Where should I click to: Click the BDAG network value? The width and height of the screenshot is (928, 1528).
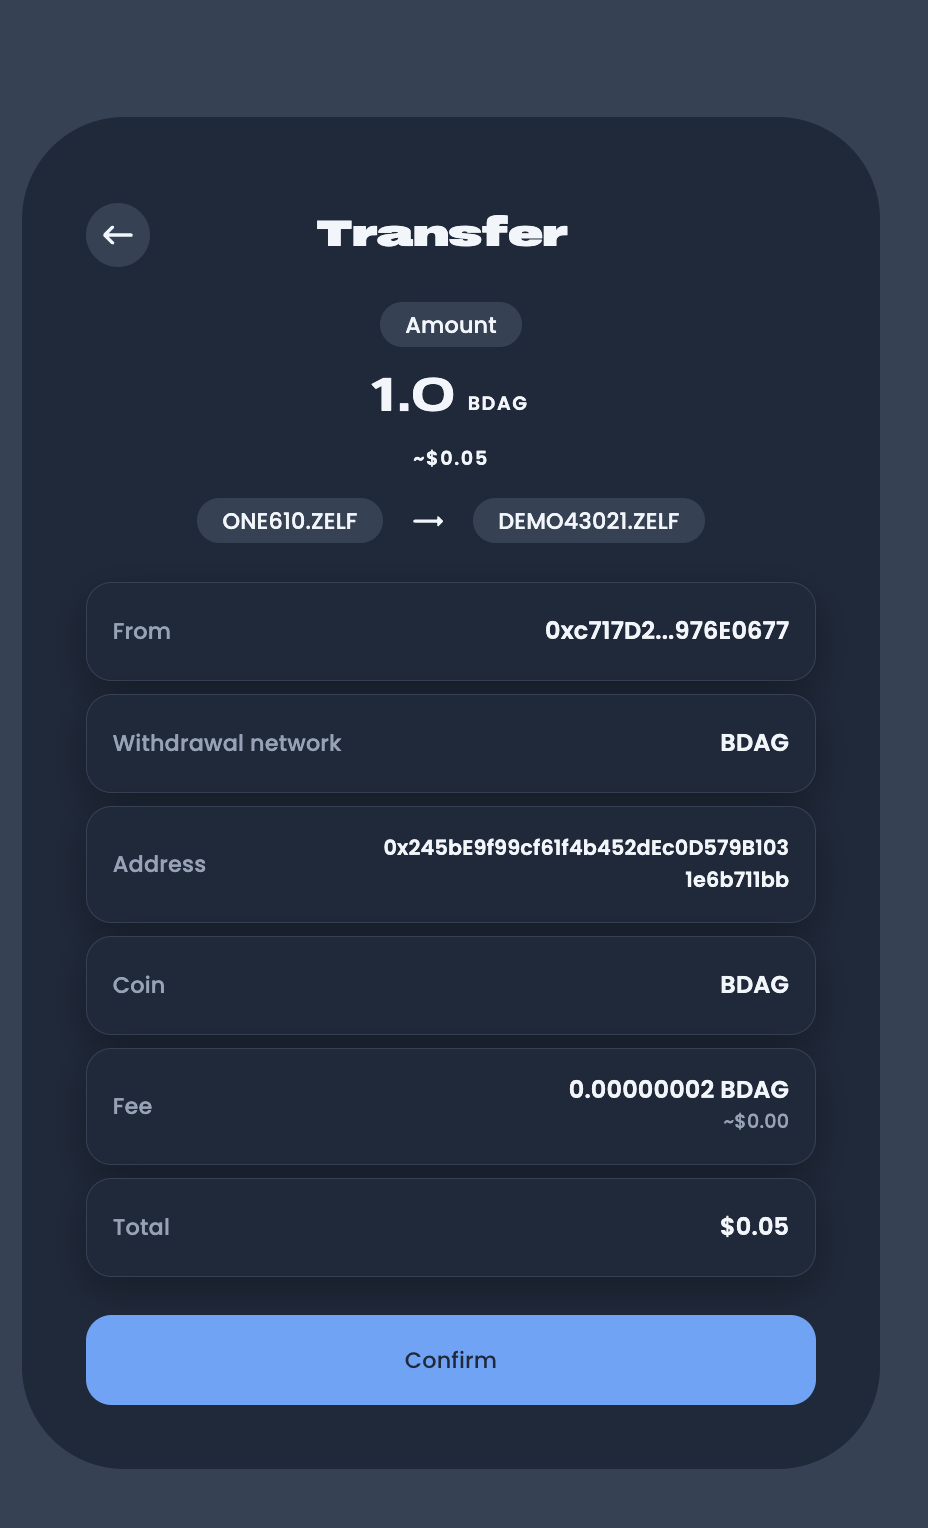(x=754, y=743)
